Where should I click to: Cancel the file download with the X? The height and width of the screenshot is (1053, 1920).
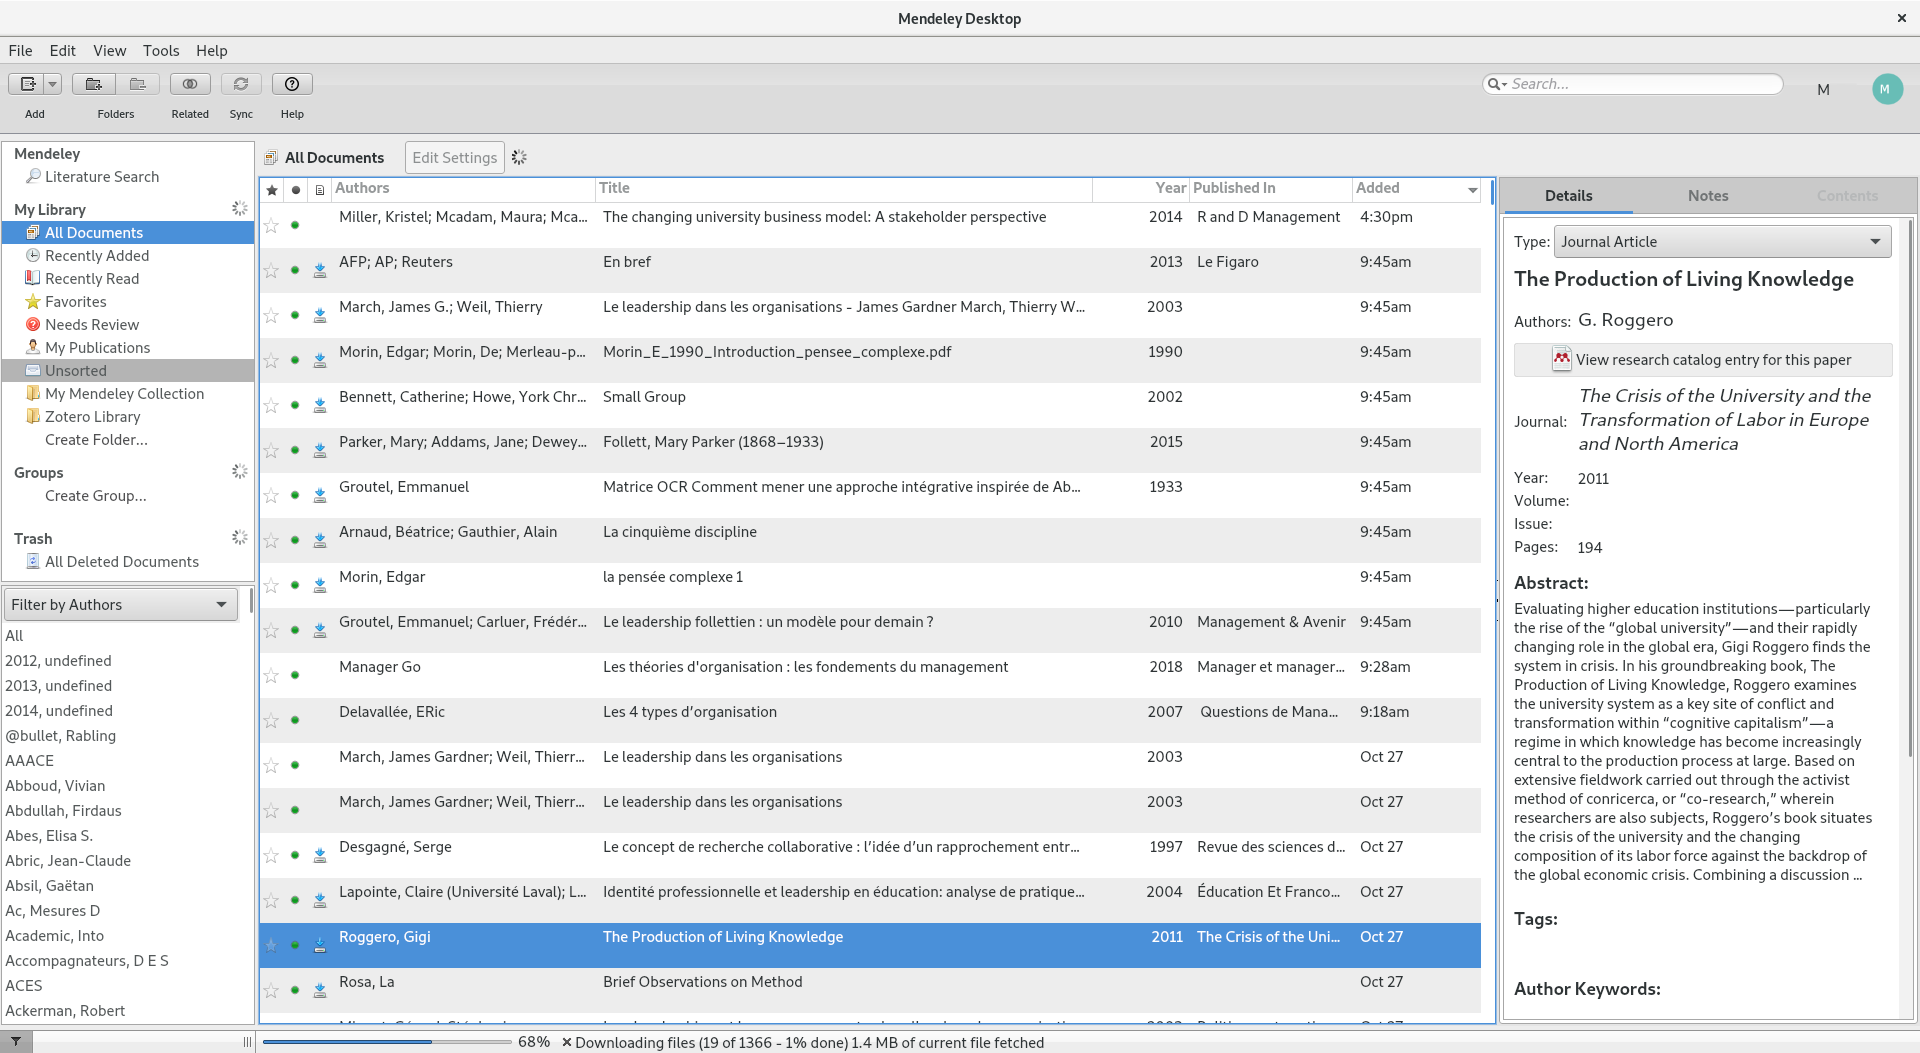pos(566,1043)
